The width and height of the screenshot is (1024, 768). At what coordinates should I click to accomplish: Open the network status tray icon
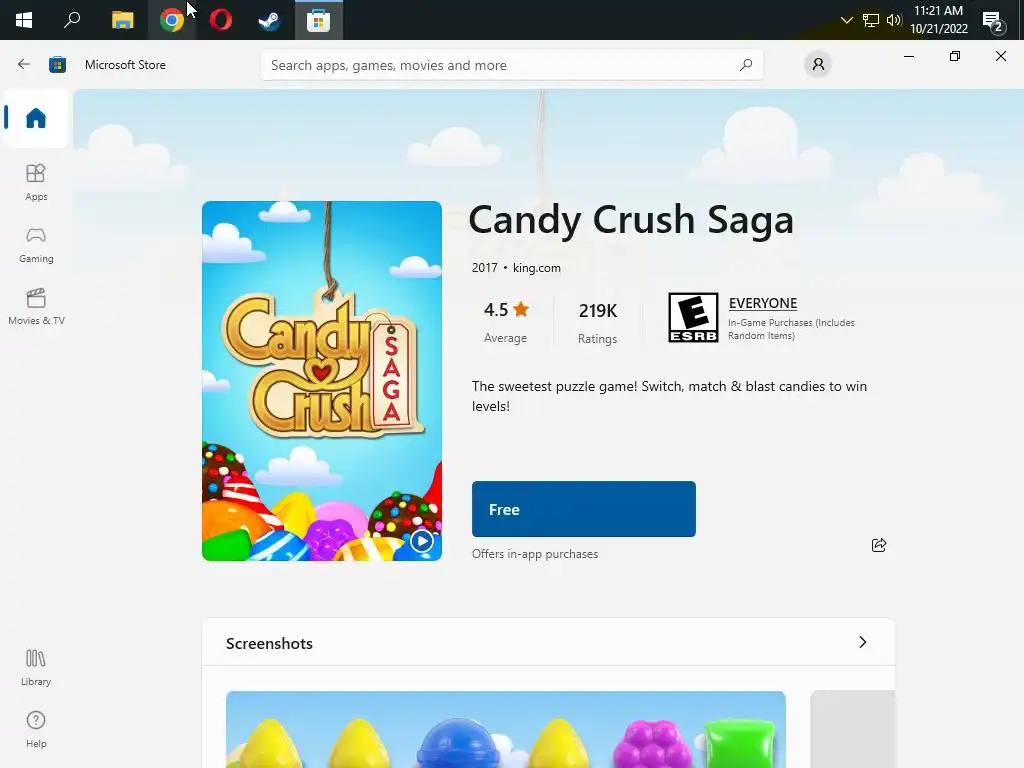point(871,20)
